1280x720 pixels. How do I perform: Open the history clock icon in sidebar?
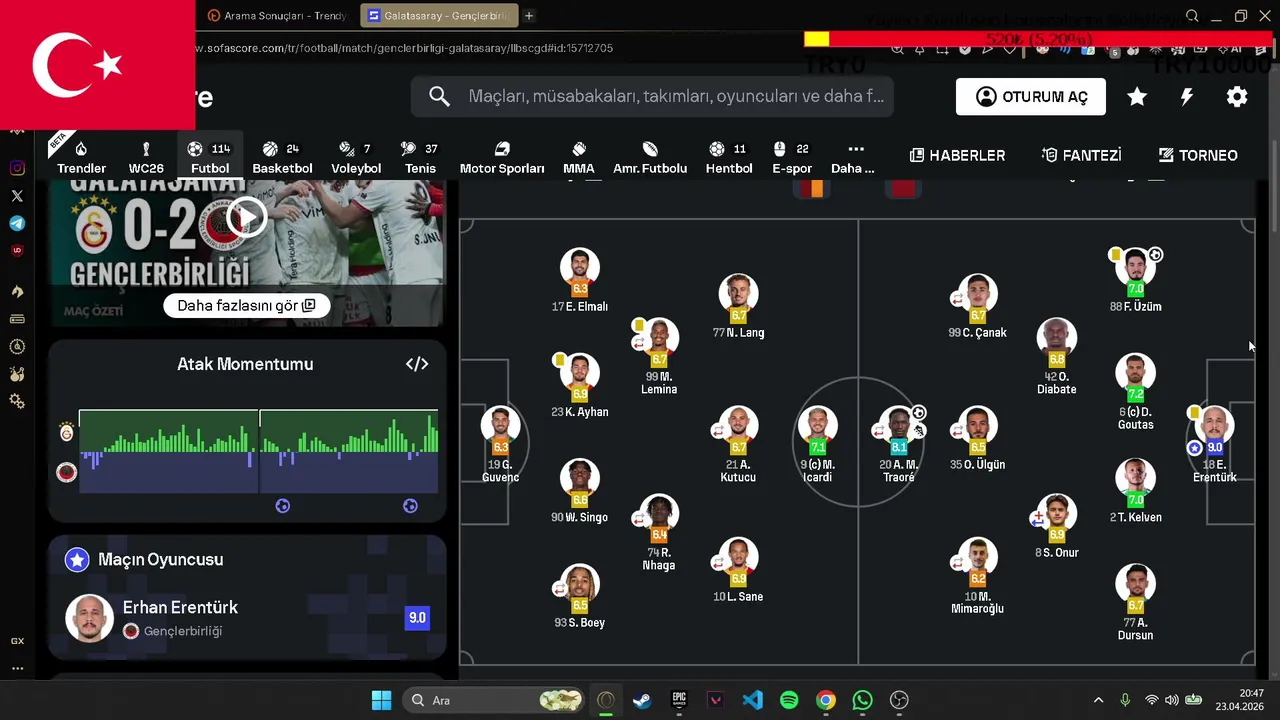click(17, 346)
